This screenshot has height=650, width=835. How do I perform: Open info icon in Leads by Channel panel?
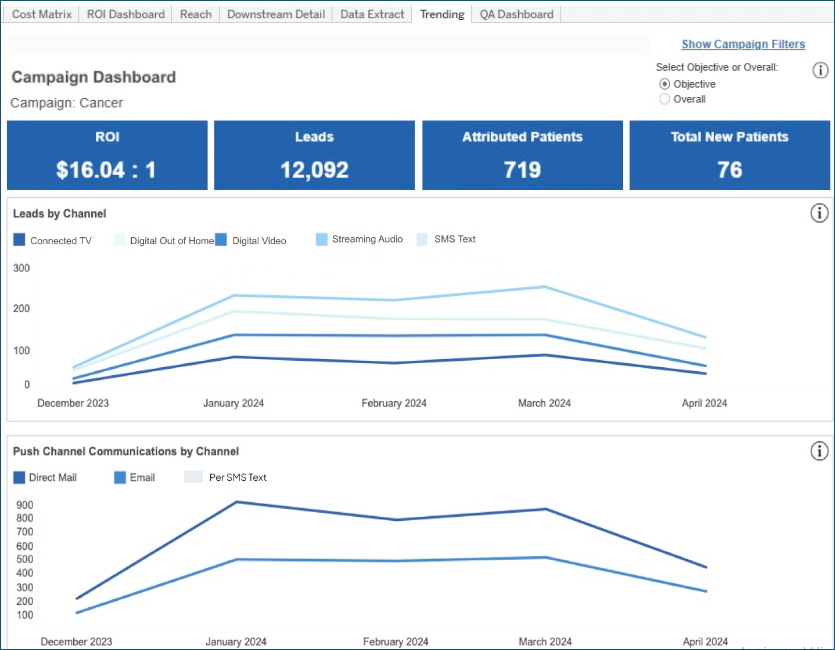point(819,213)
